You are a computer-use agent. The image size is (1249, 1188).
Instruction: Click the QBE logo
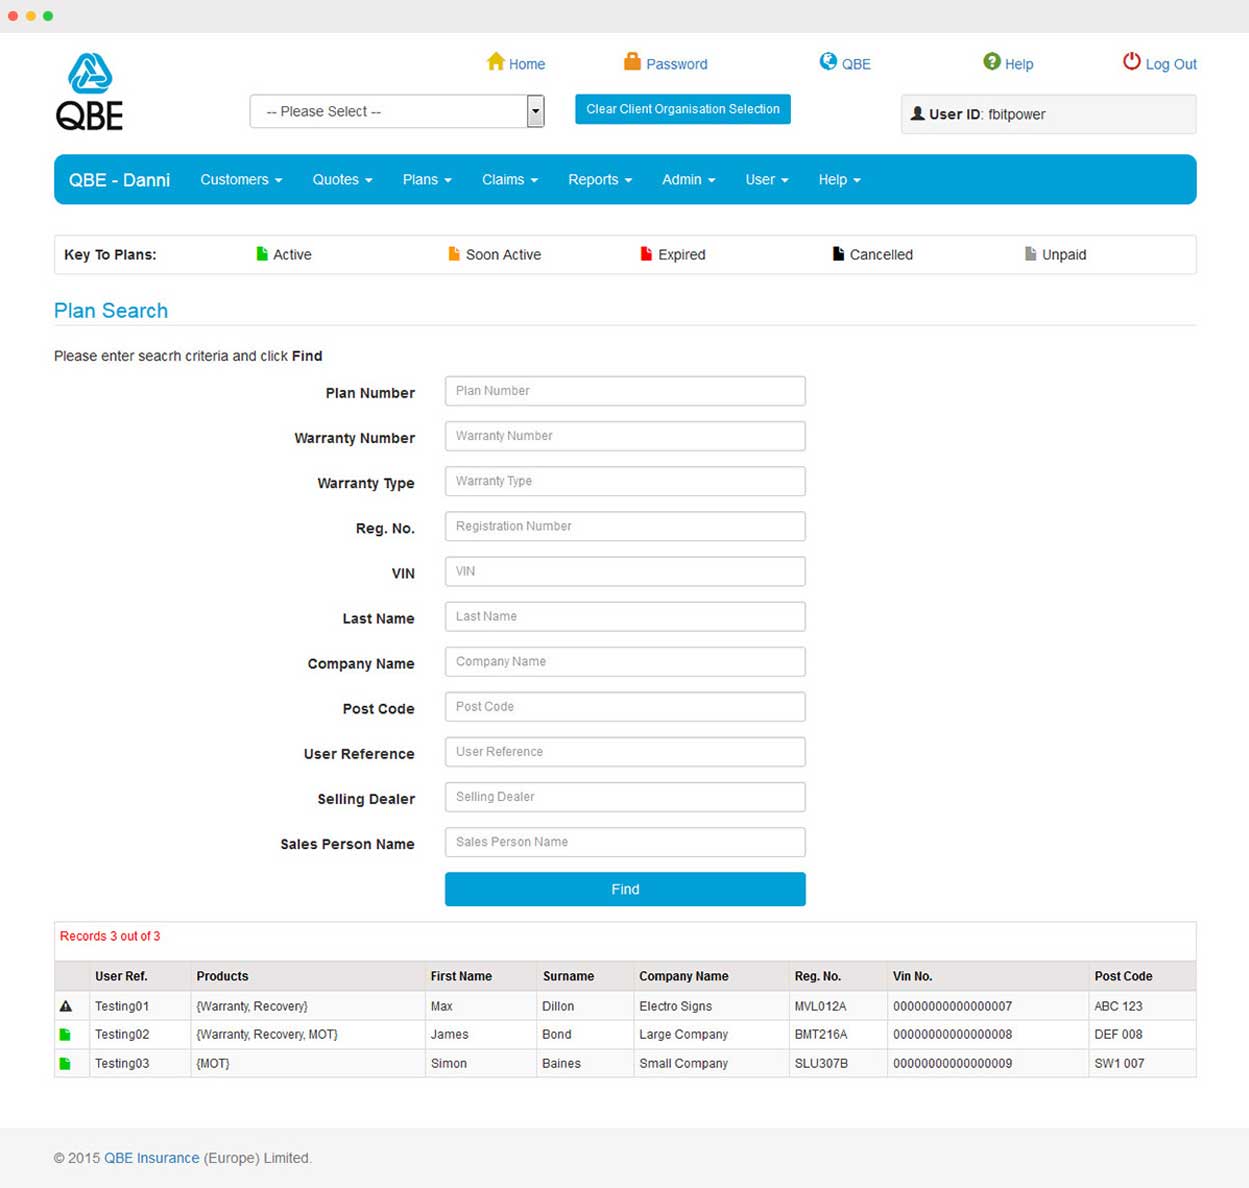pos(89,92)
